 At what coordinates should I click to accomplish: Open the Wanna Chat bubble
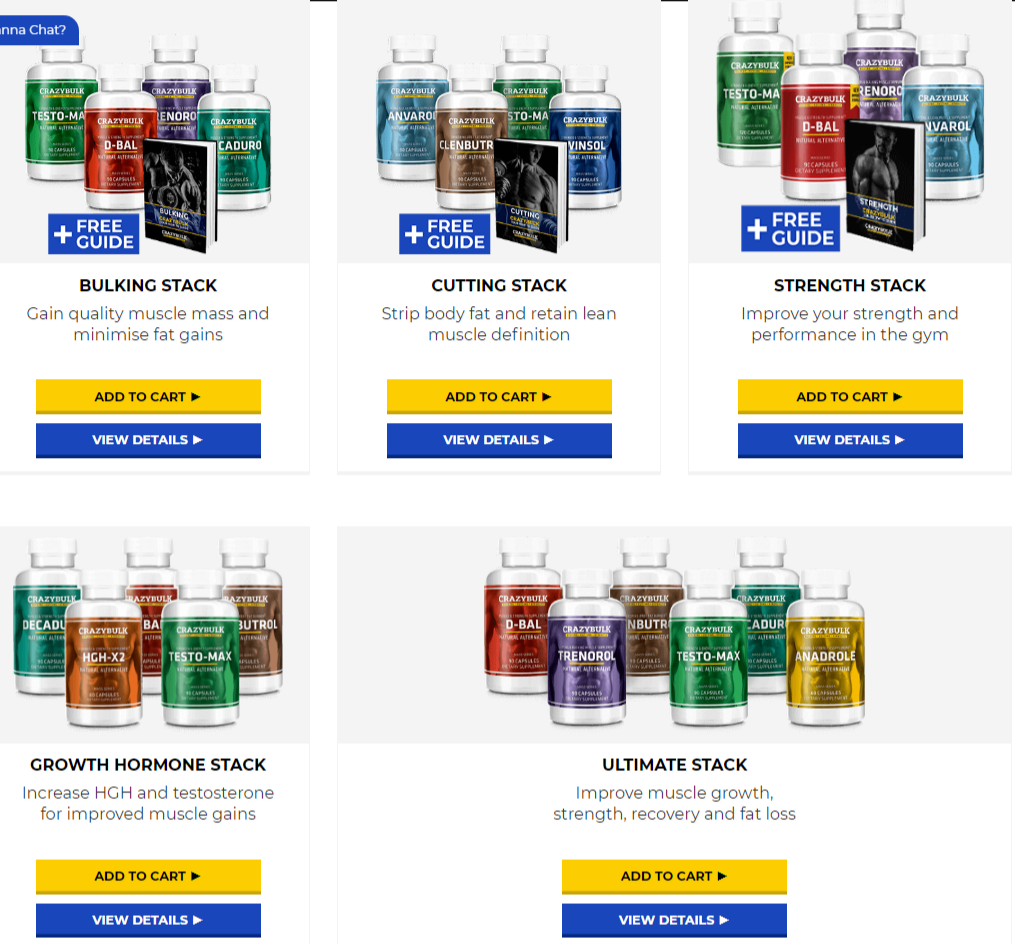[36, 30]
